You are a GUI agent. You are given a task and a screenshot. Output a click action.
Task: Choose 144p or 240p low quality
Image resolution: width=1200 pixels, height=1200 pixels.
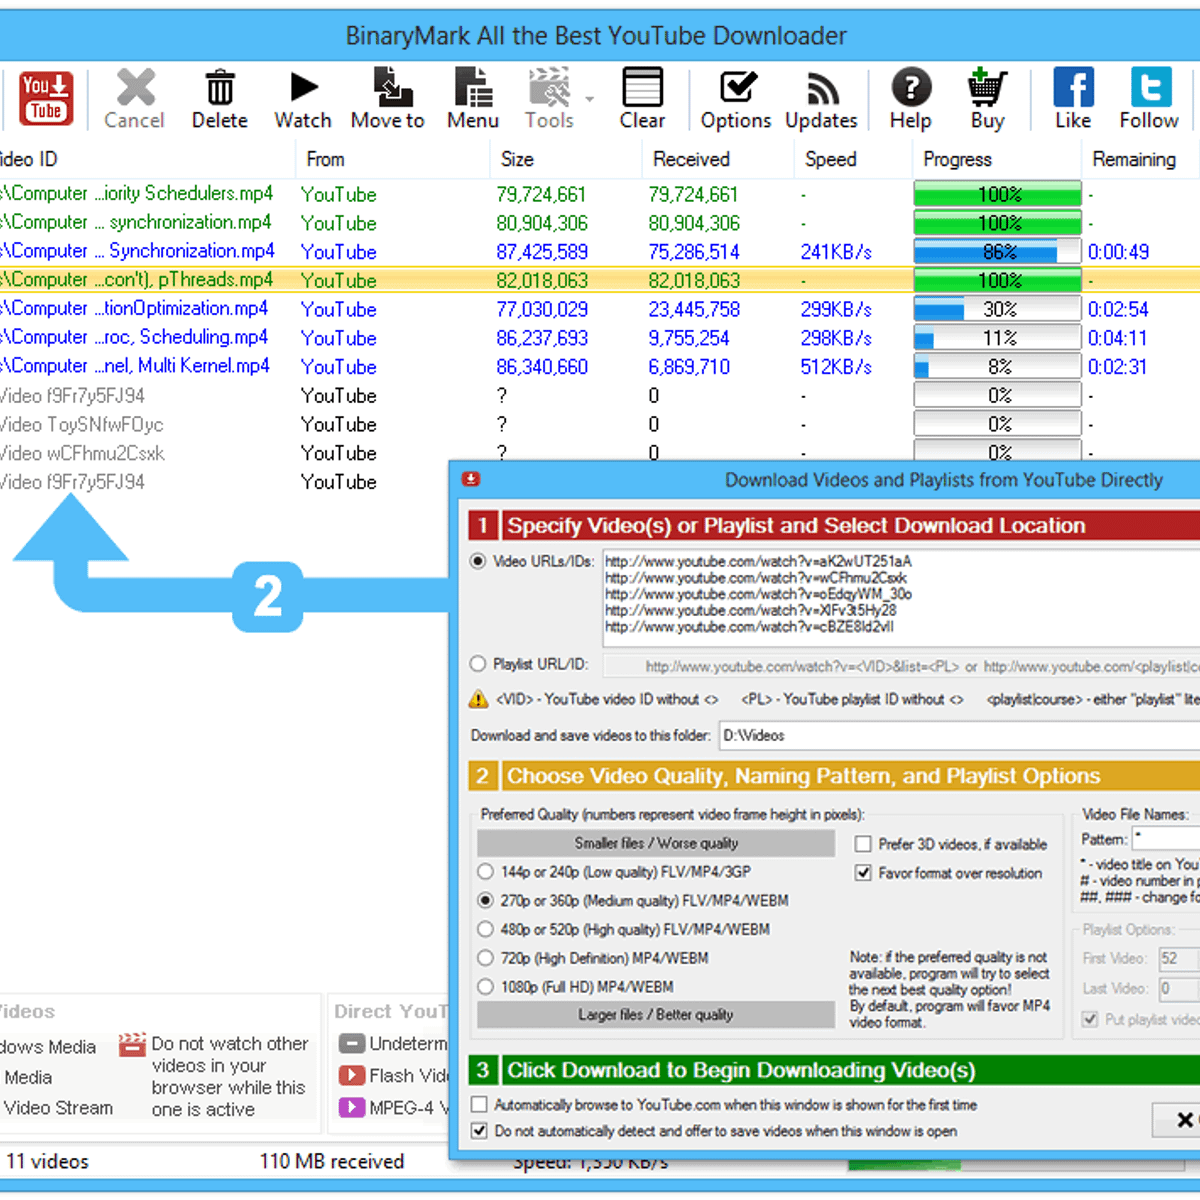tap(486, 872)
